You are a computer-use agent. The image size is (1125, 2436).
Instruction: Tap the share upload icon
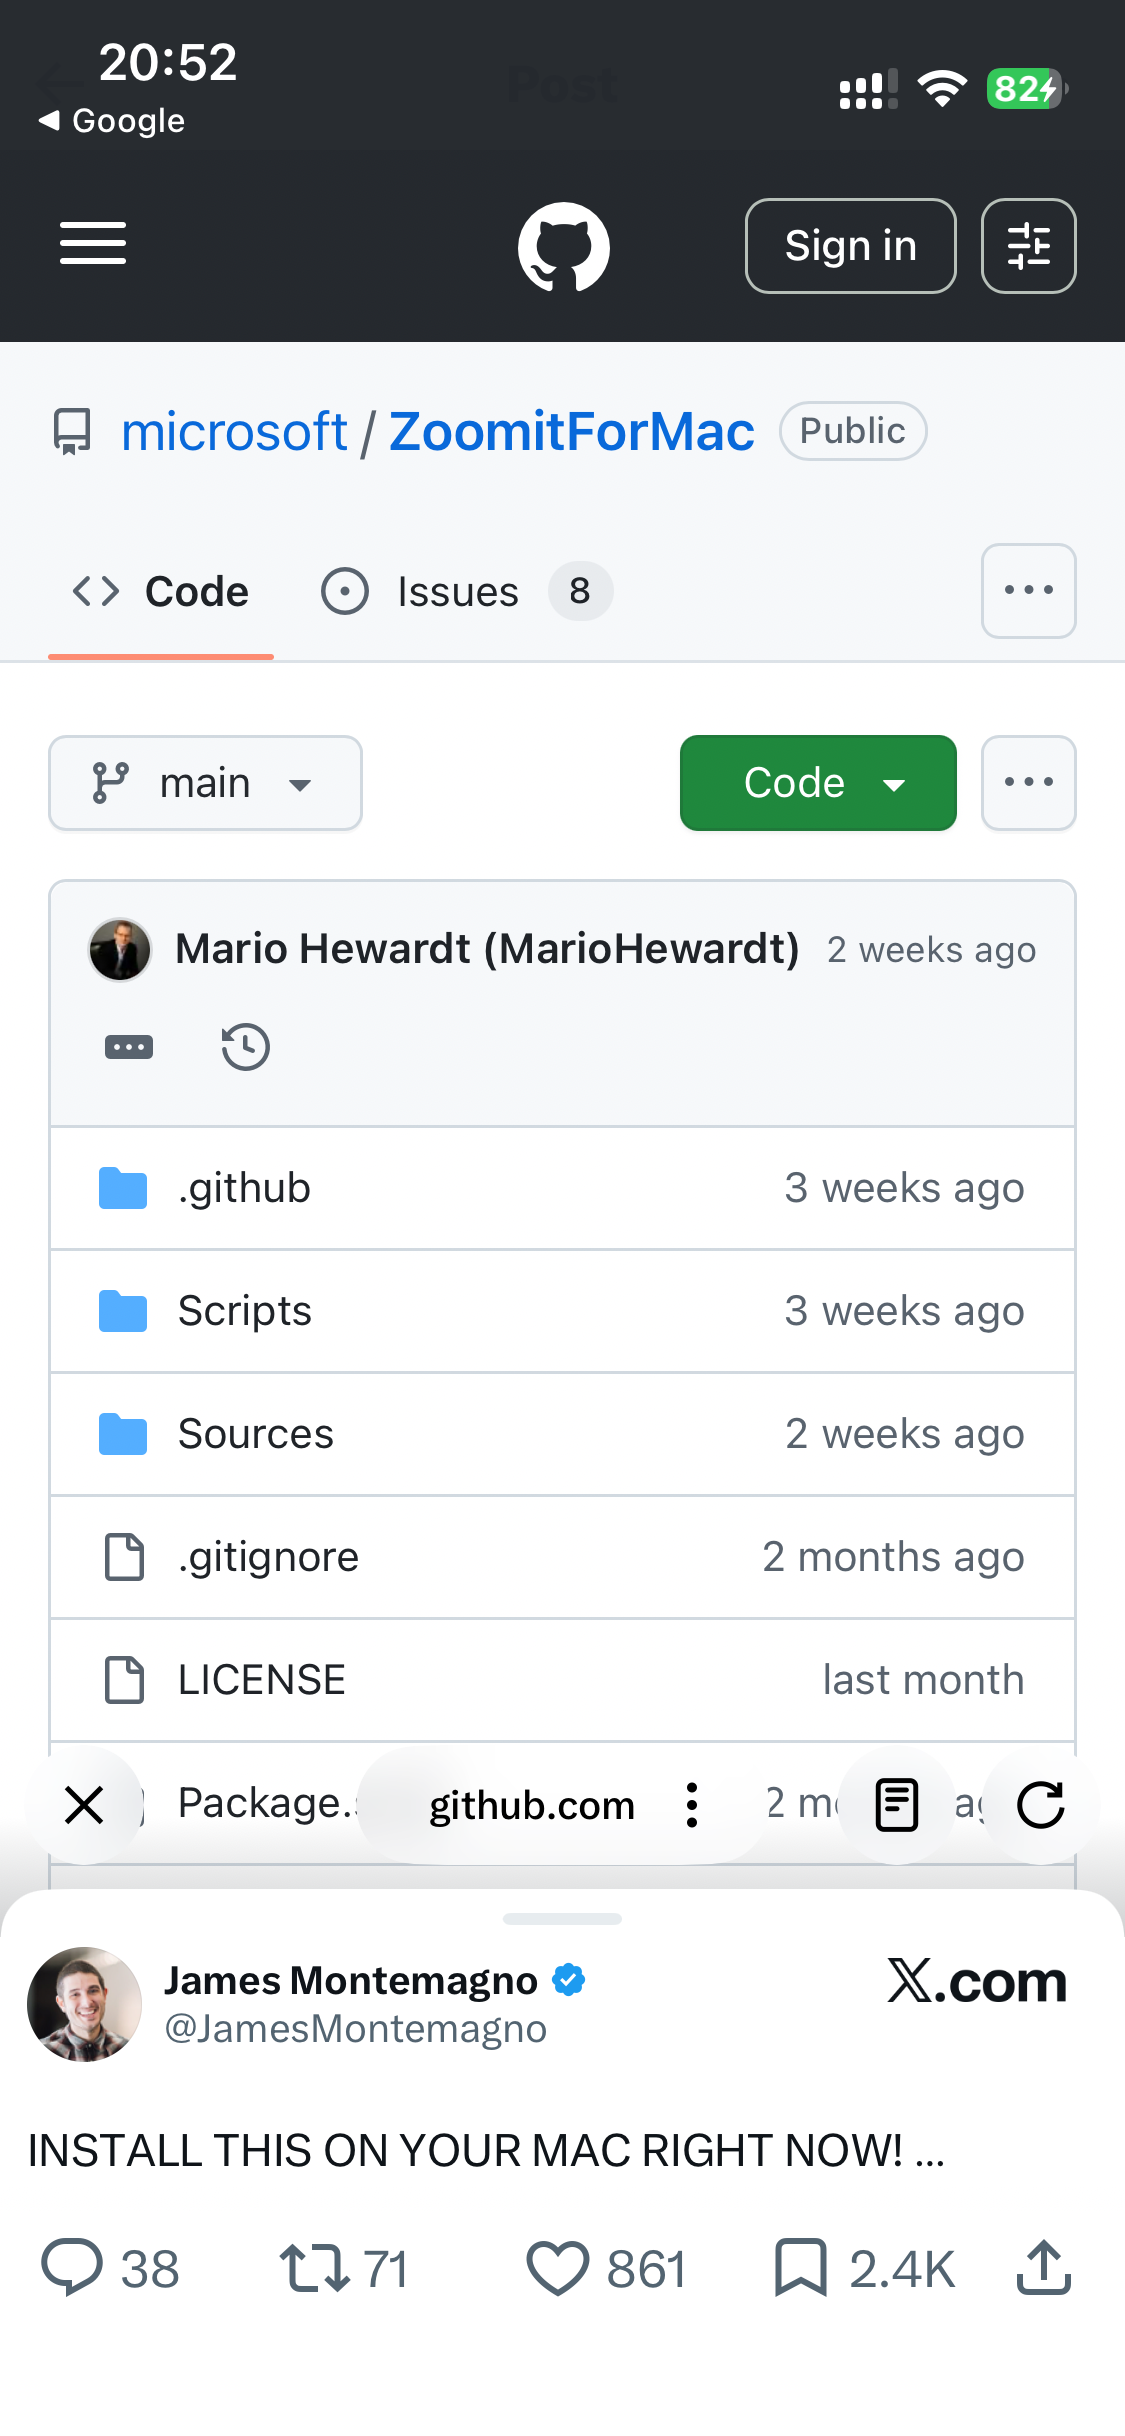[x=1044, y=2266]
